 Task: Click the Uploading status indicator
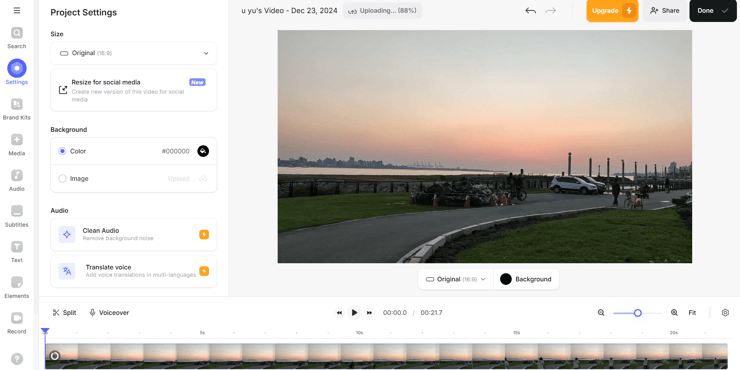click(382, 10)
